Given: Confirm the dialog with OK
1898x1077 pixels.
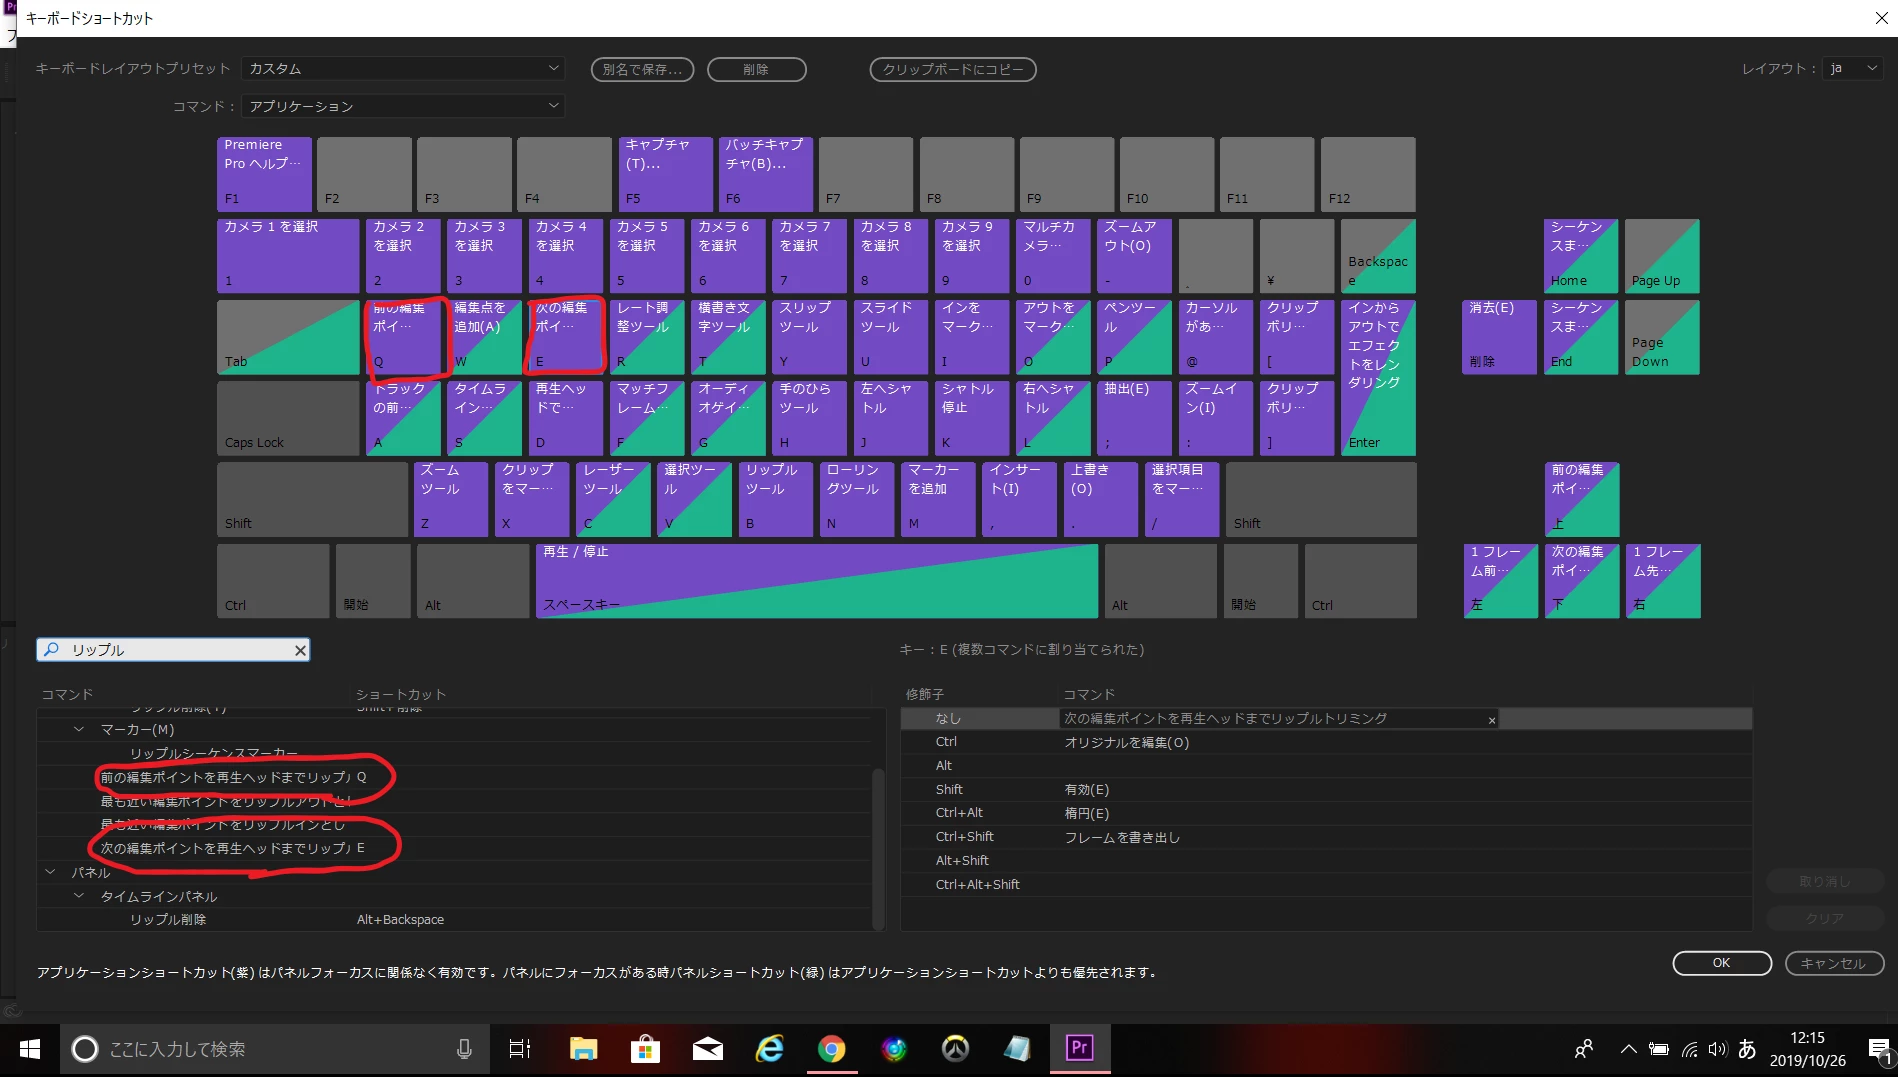Looking at the screenshot, I should [x=1722, y=963].
